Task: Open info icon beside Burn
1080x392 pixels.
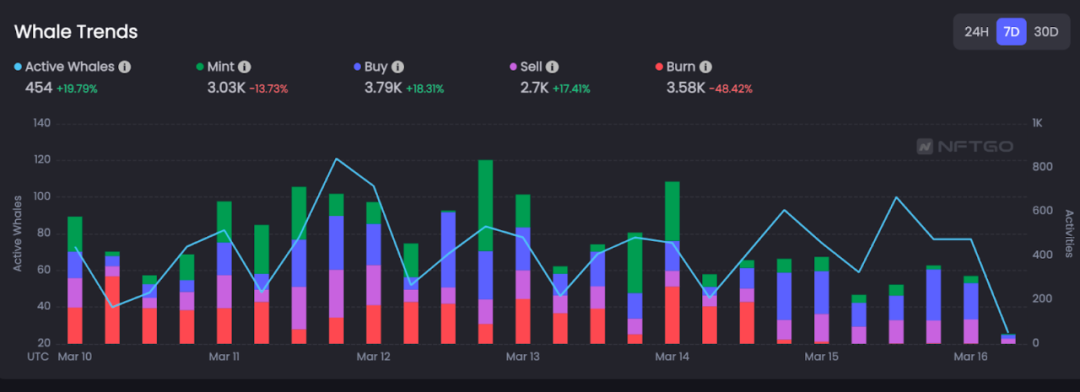Action: click(706, 67)
